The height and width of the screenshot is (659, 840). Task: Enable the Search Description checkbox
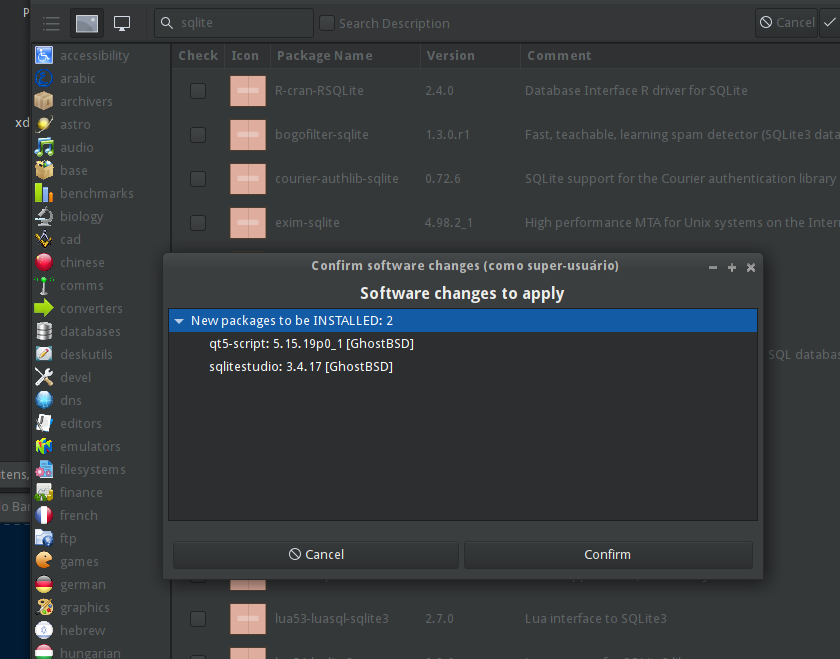(x=327, y=23)
